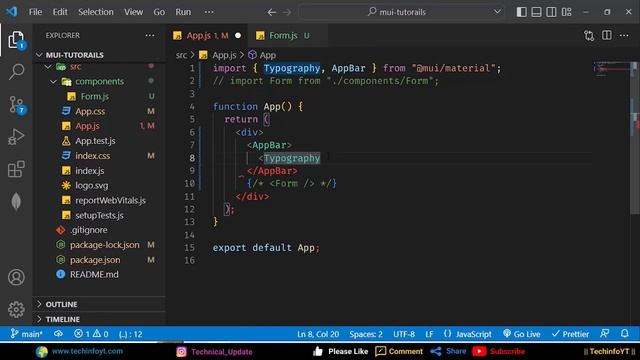Open package.json file

95,260
